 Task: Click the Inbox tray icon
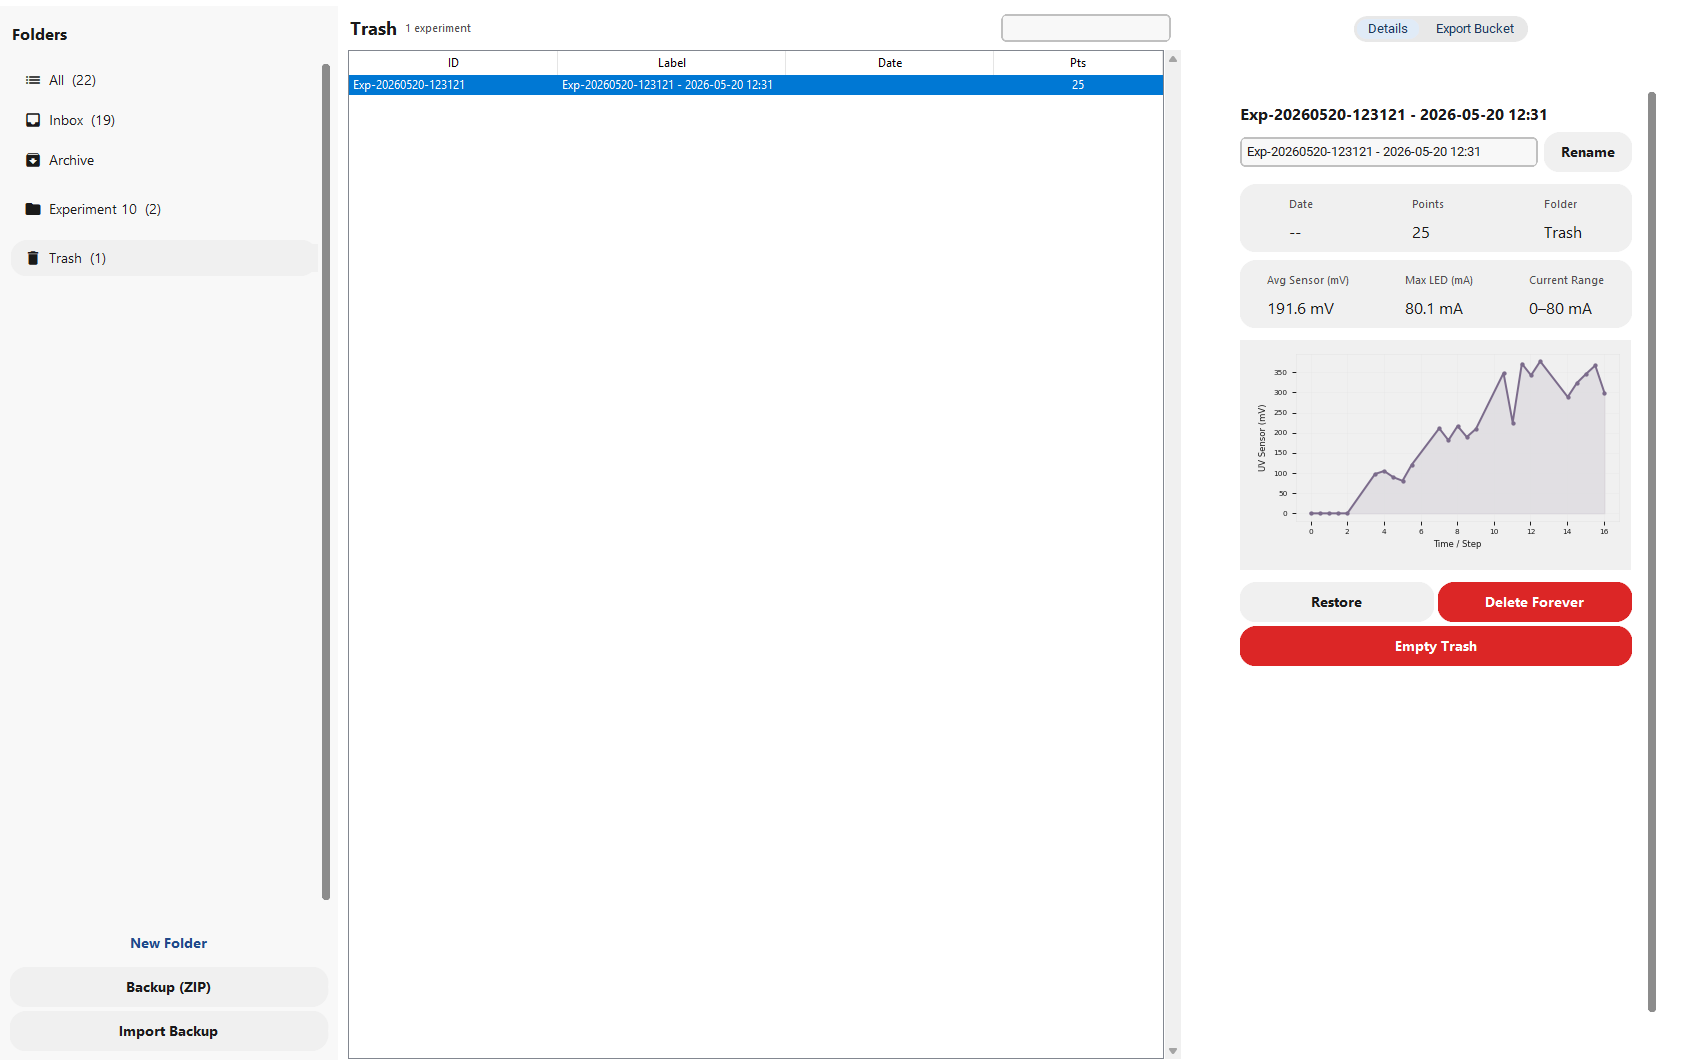point(33,120)
